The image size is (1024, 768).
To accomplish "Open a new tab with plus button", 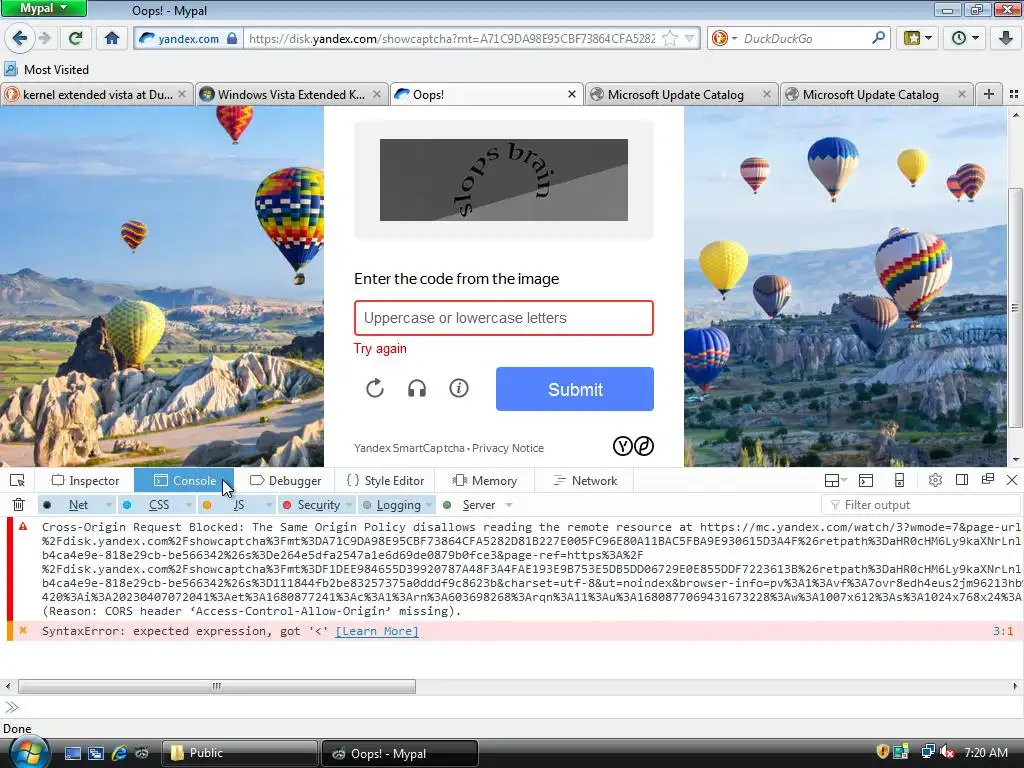I will (x=989, y=94).
